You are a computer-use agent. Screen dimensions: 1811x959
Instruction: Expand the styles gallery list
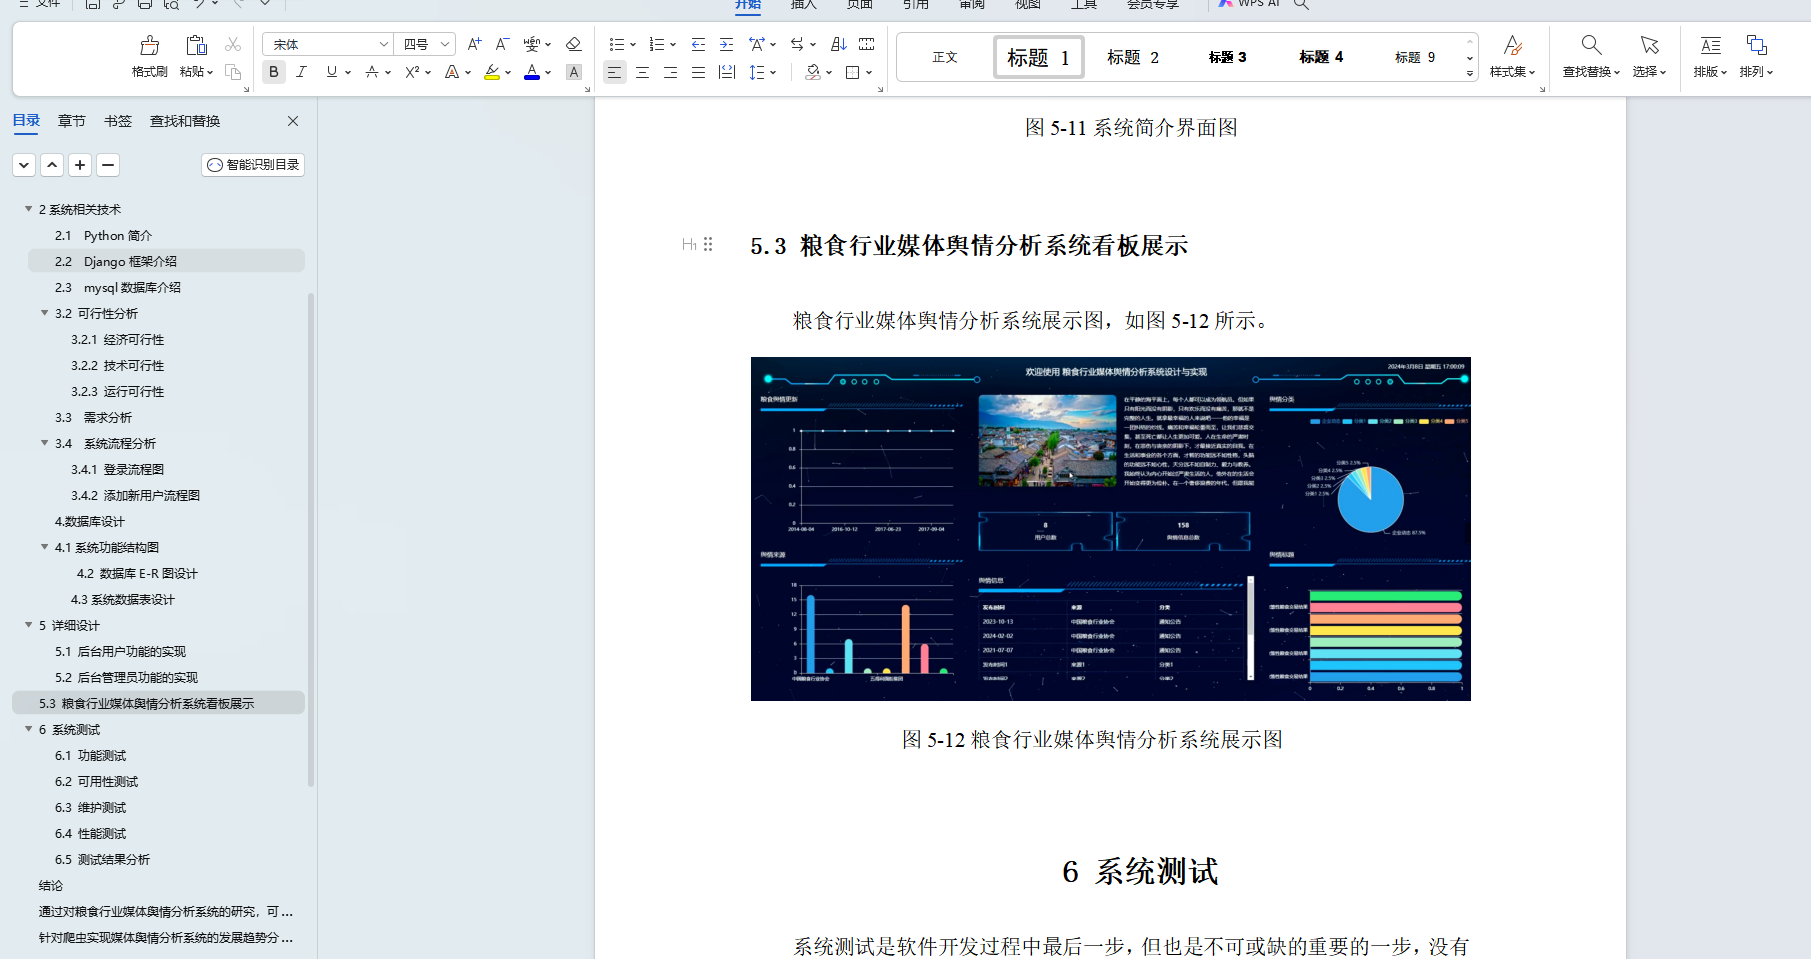pos(1470,74)
